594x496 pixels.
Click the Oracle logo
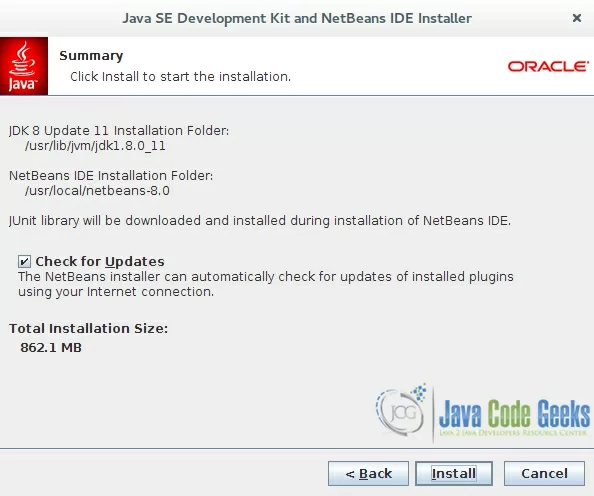548,66
